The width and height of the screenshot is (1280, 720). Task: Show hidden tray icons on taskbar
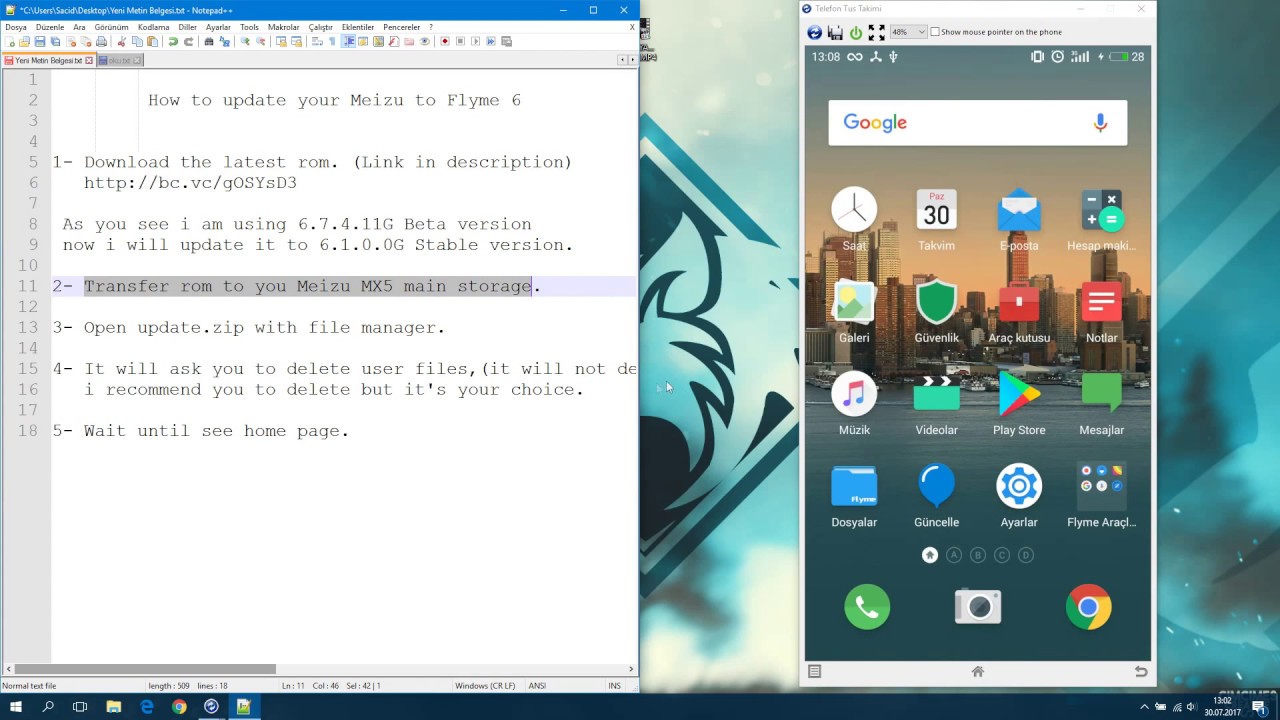click(1144, 706)
